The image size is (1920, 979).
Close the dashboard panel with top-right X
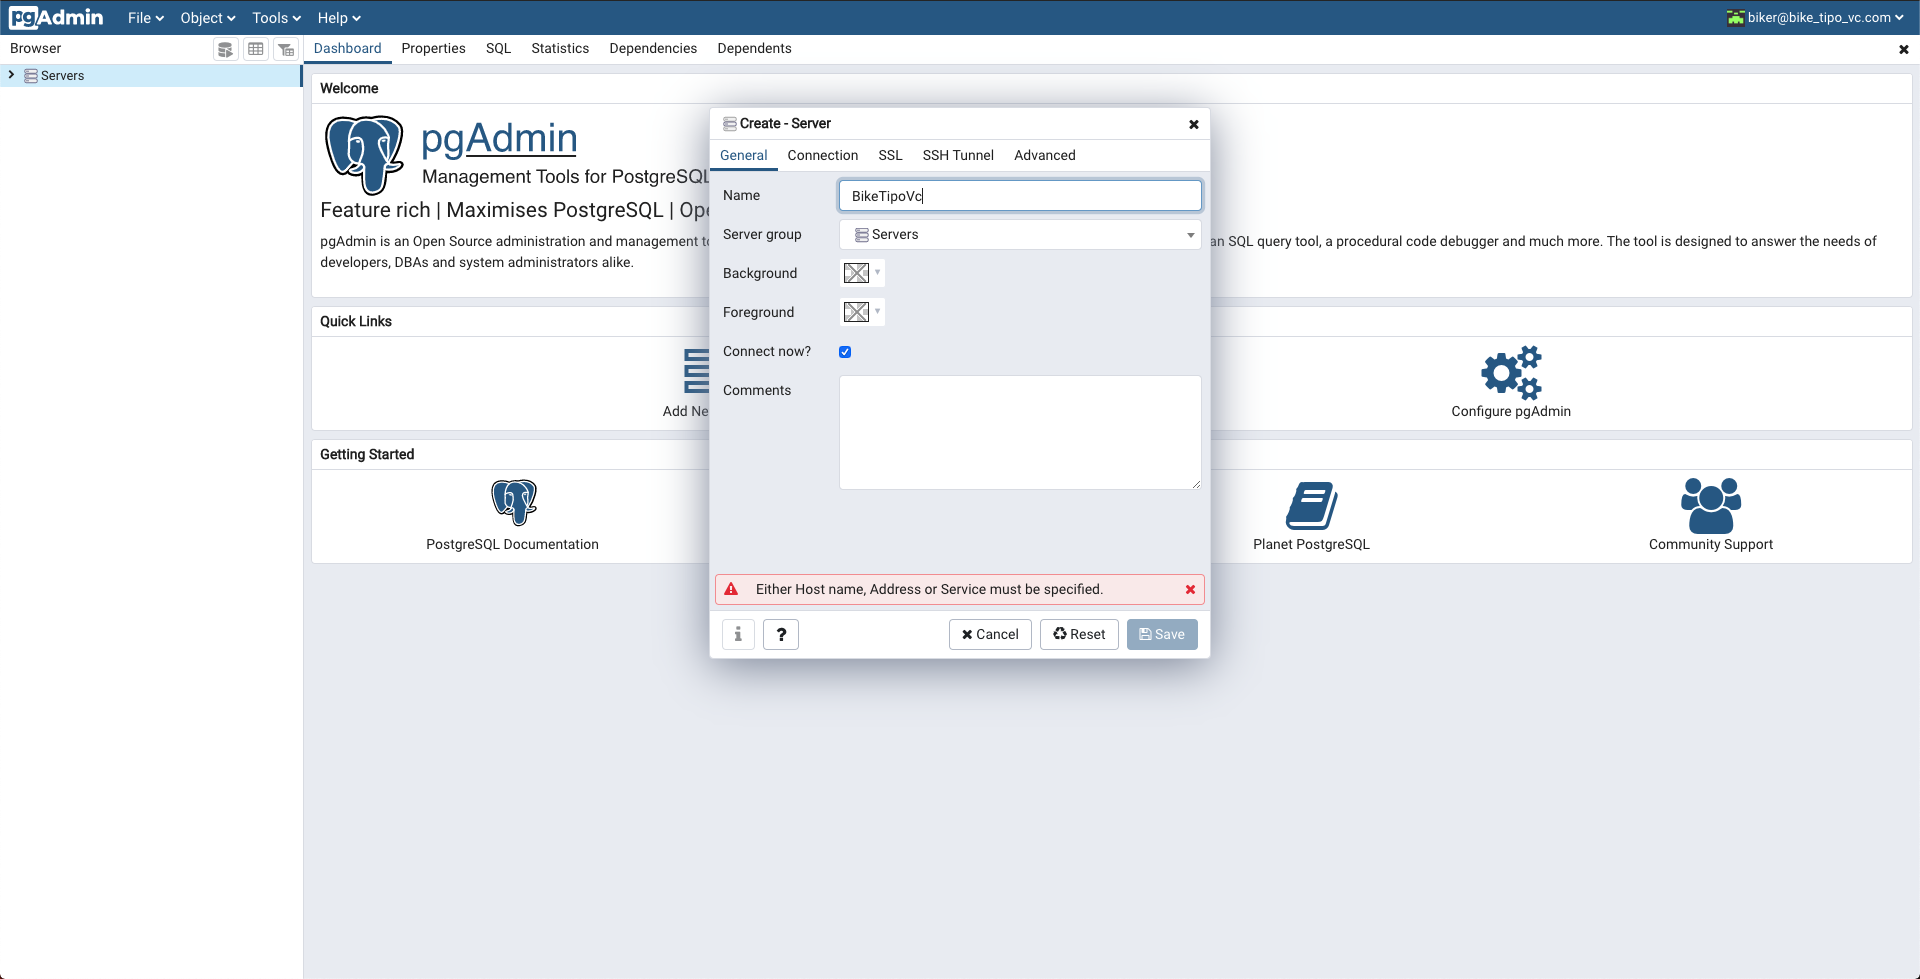(1903, 49)
